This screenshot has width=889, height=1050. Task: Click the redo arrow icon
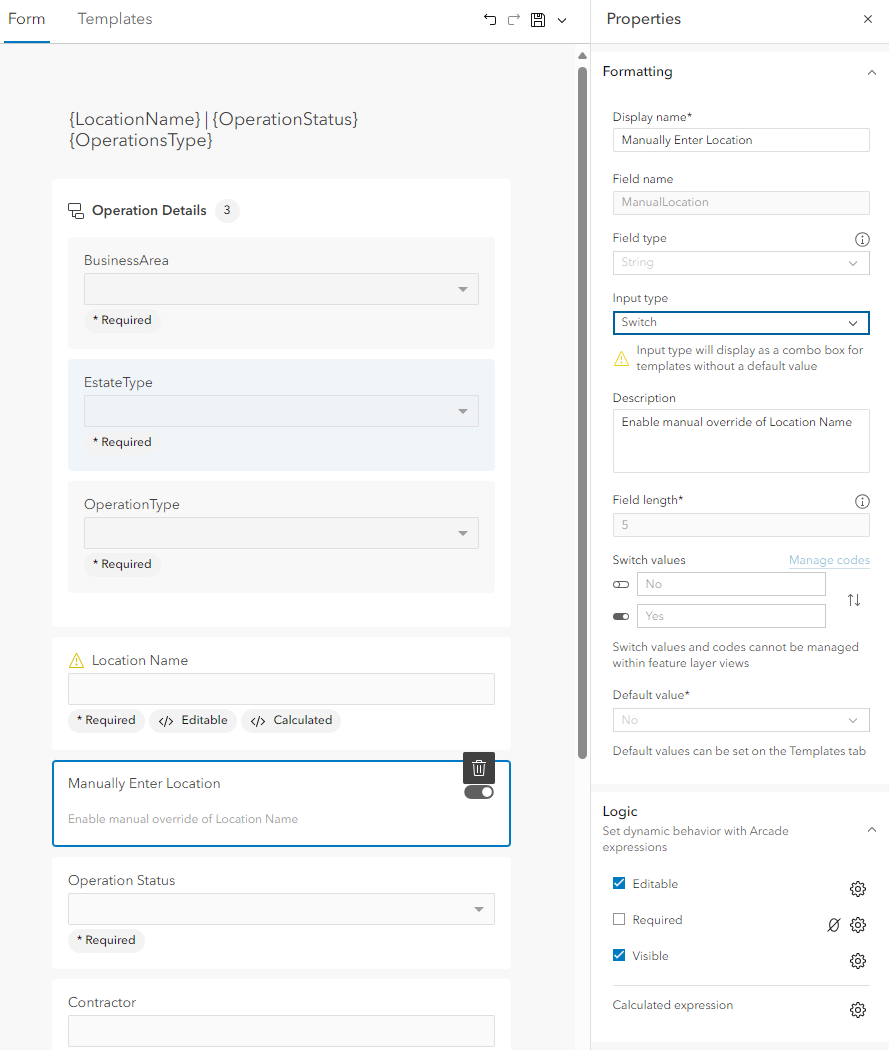point(514,20)
